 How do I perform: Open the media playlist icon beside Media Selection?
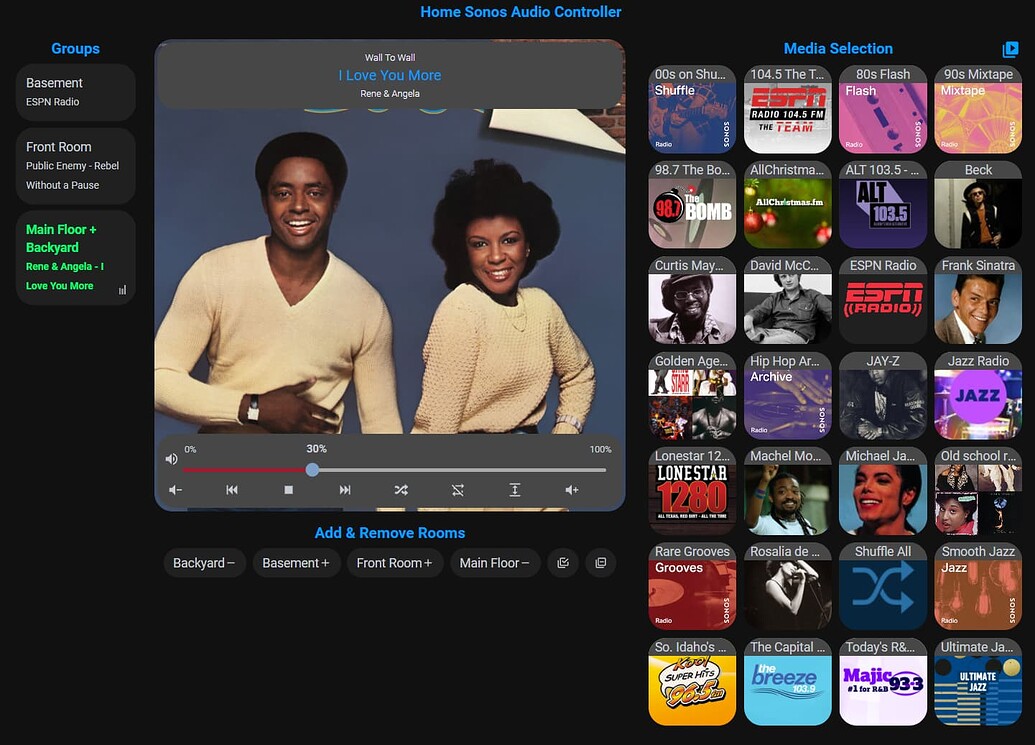[1010, 48]
